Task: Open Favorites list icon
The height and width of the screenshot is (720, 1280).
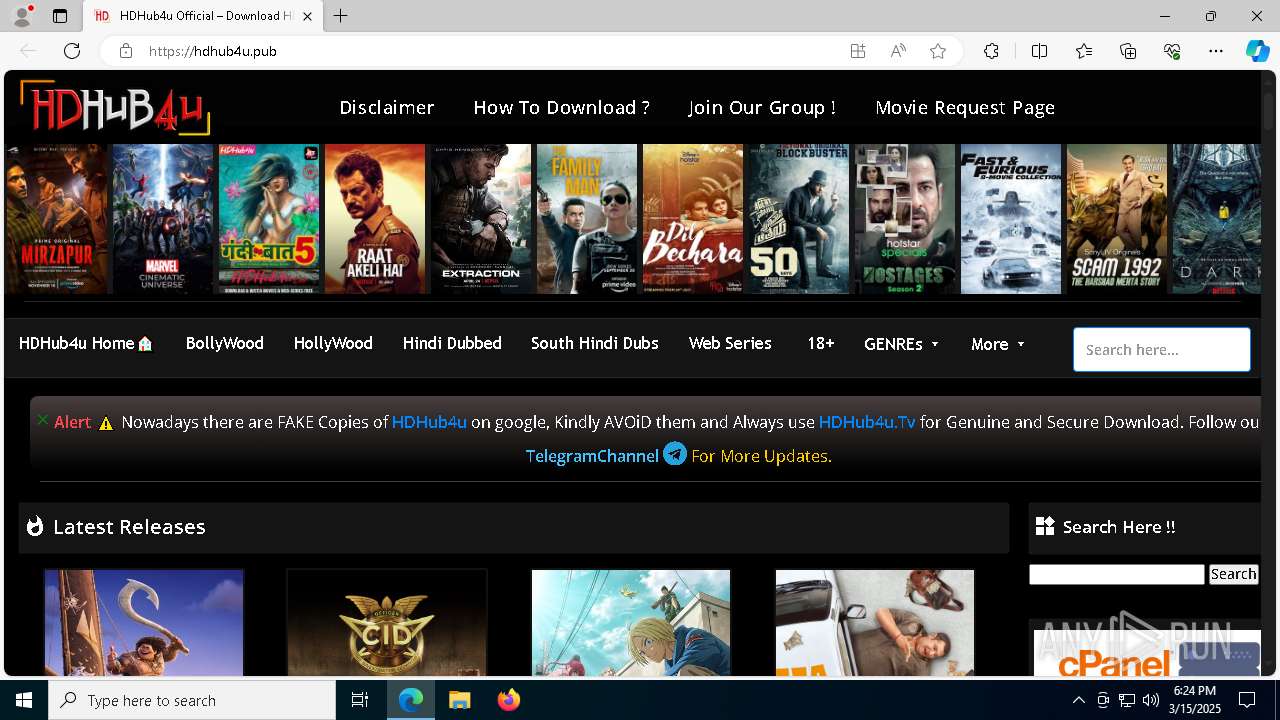Action: pyautogui.click(x=1084, y=51)
